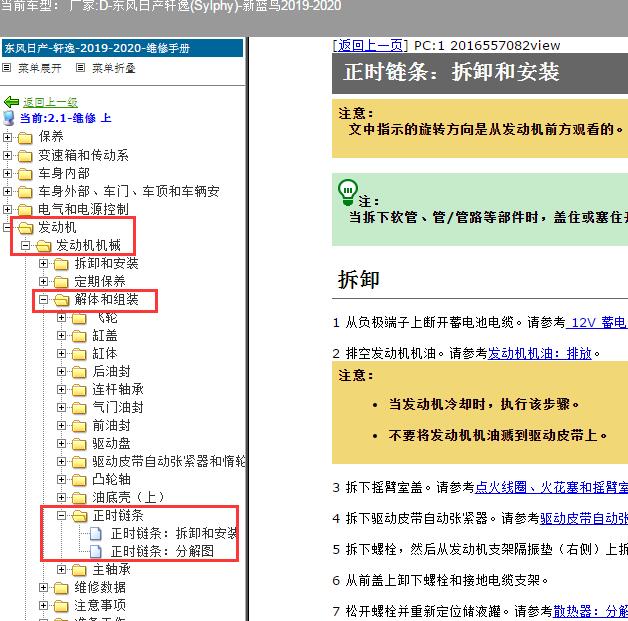Click the 维修数据 folder icon
The image size is (628, 621).
tap(61, 588)
